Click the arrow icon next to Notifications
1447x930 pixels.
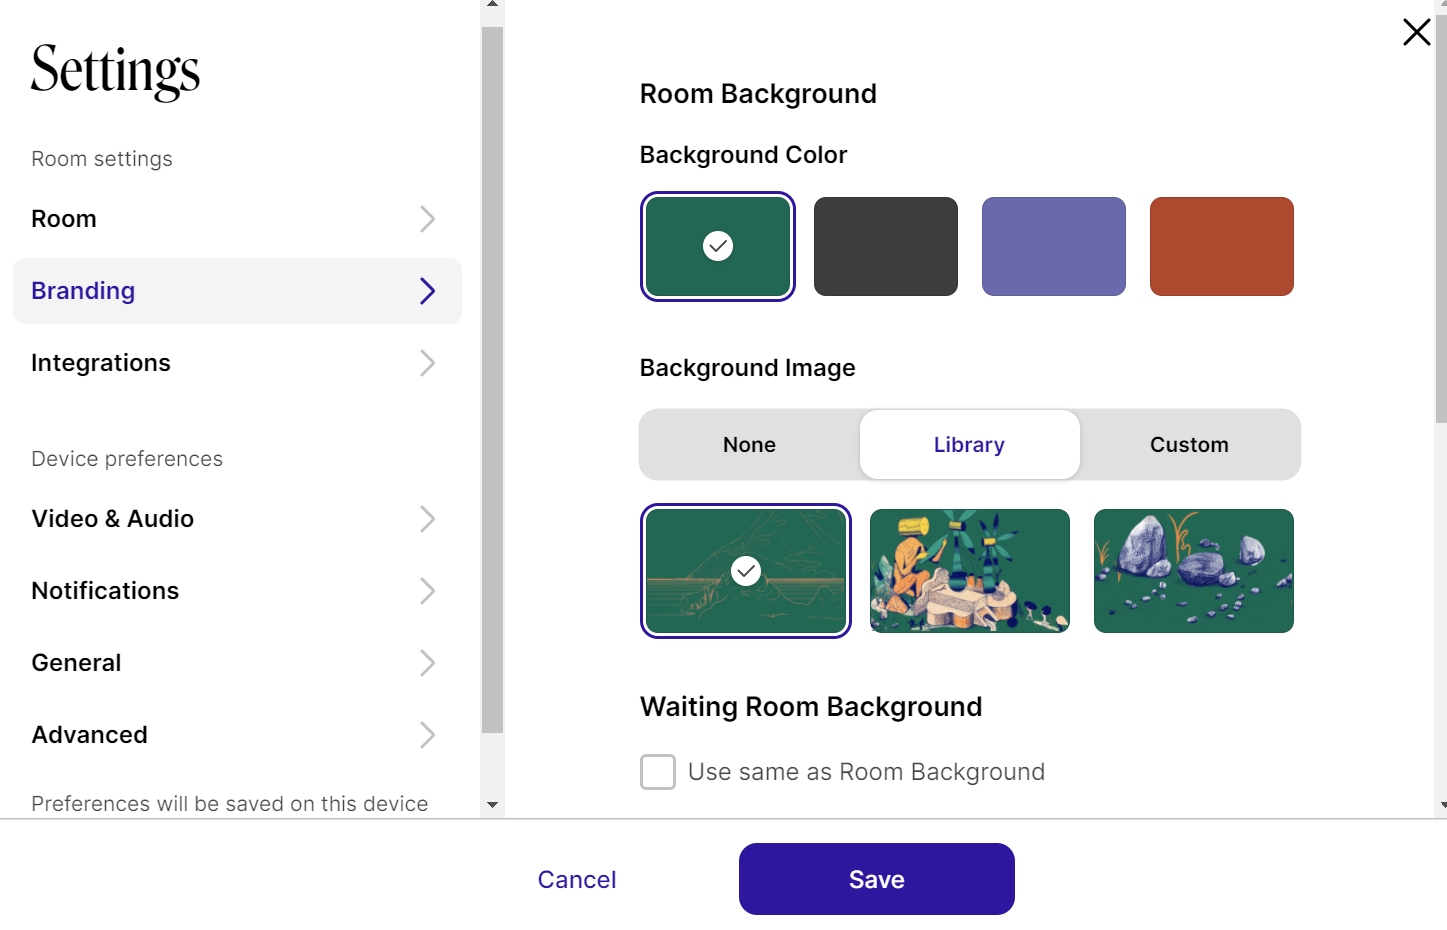click(x=427, y=591)
